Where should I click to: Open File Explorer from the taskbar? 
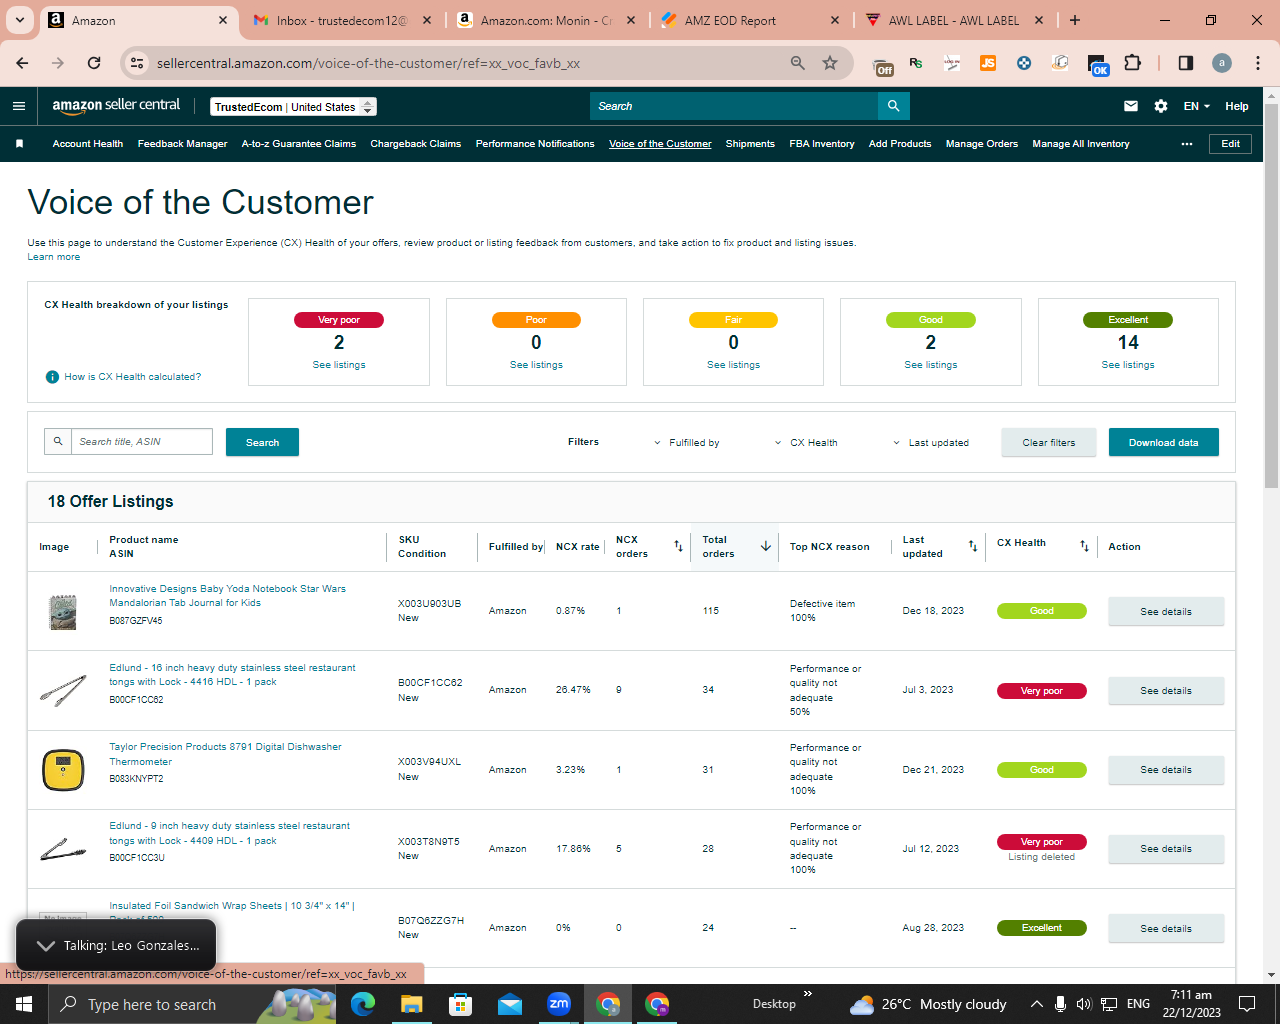click(412, 1004)
